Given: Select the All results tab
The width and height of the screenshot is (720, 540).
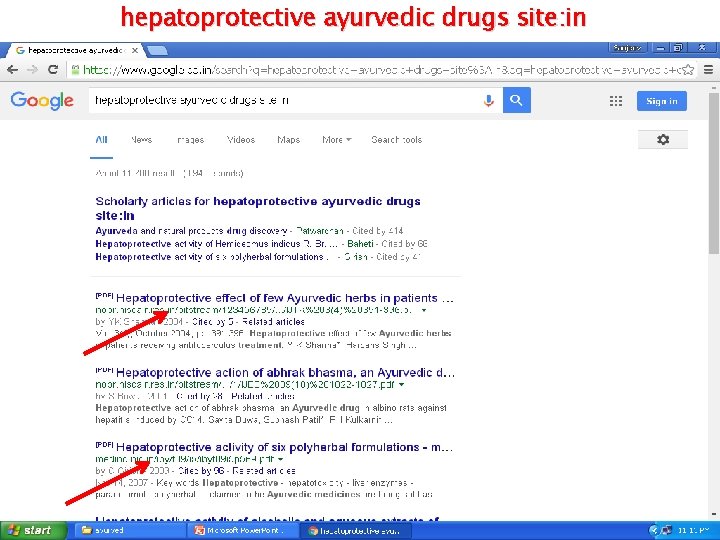Looking at the screenshot, I should pos(101,140).
